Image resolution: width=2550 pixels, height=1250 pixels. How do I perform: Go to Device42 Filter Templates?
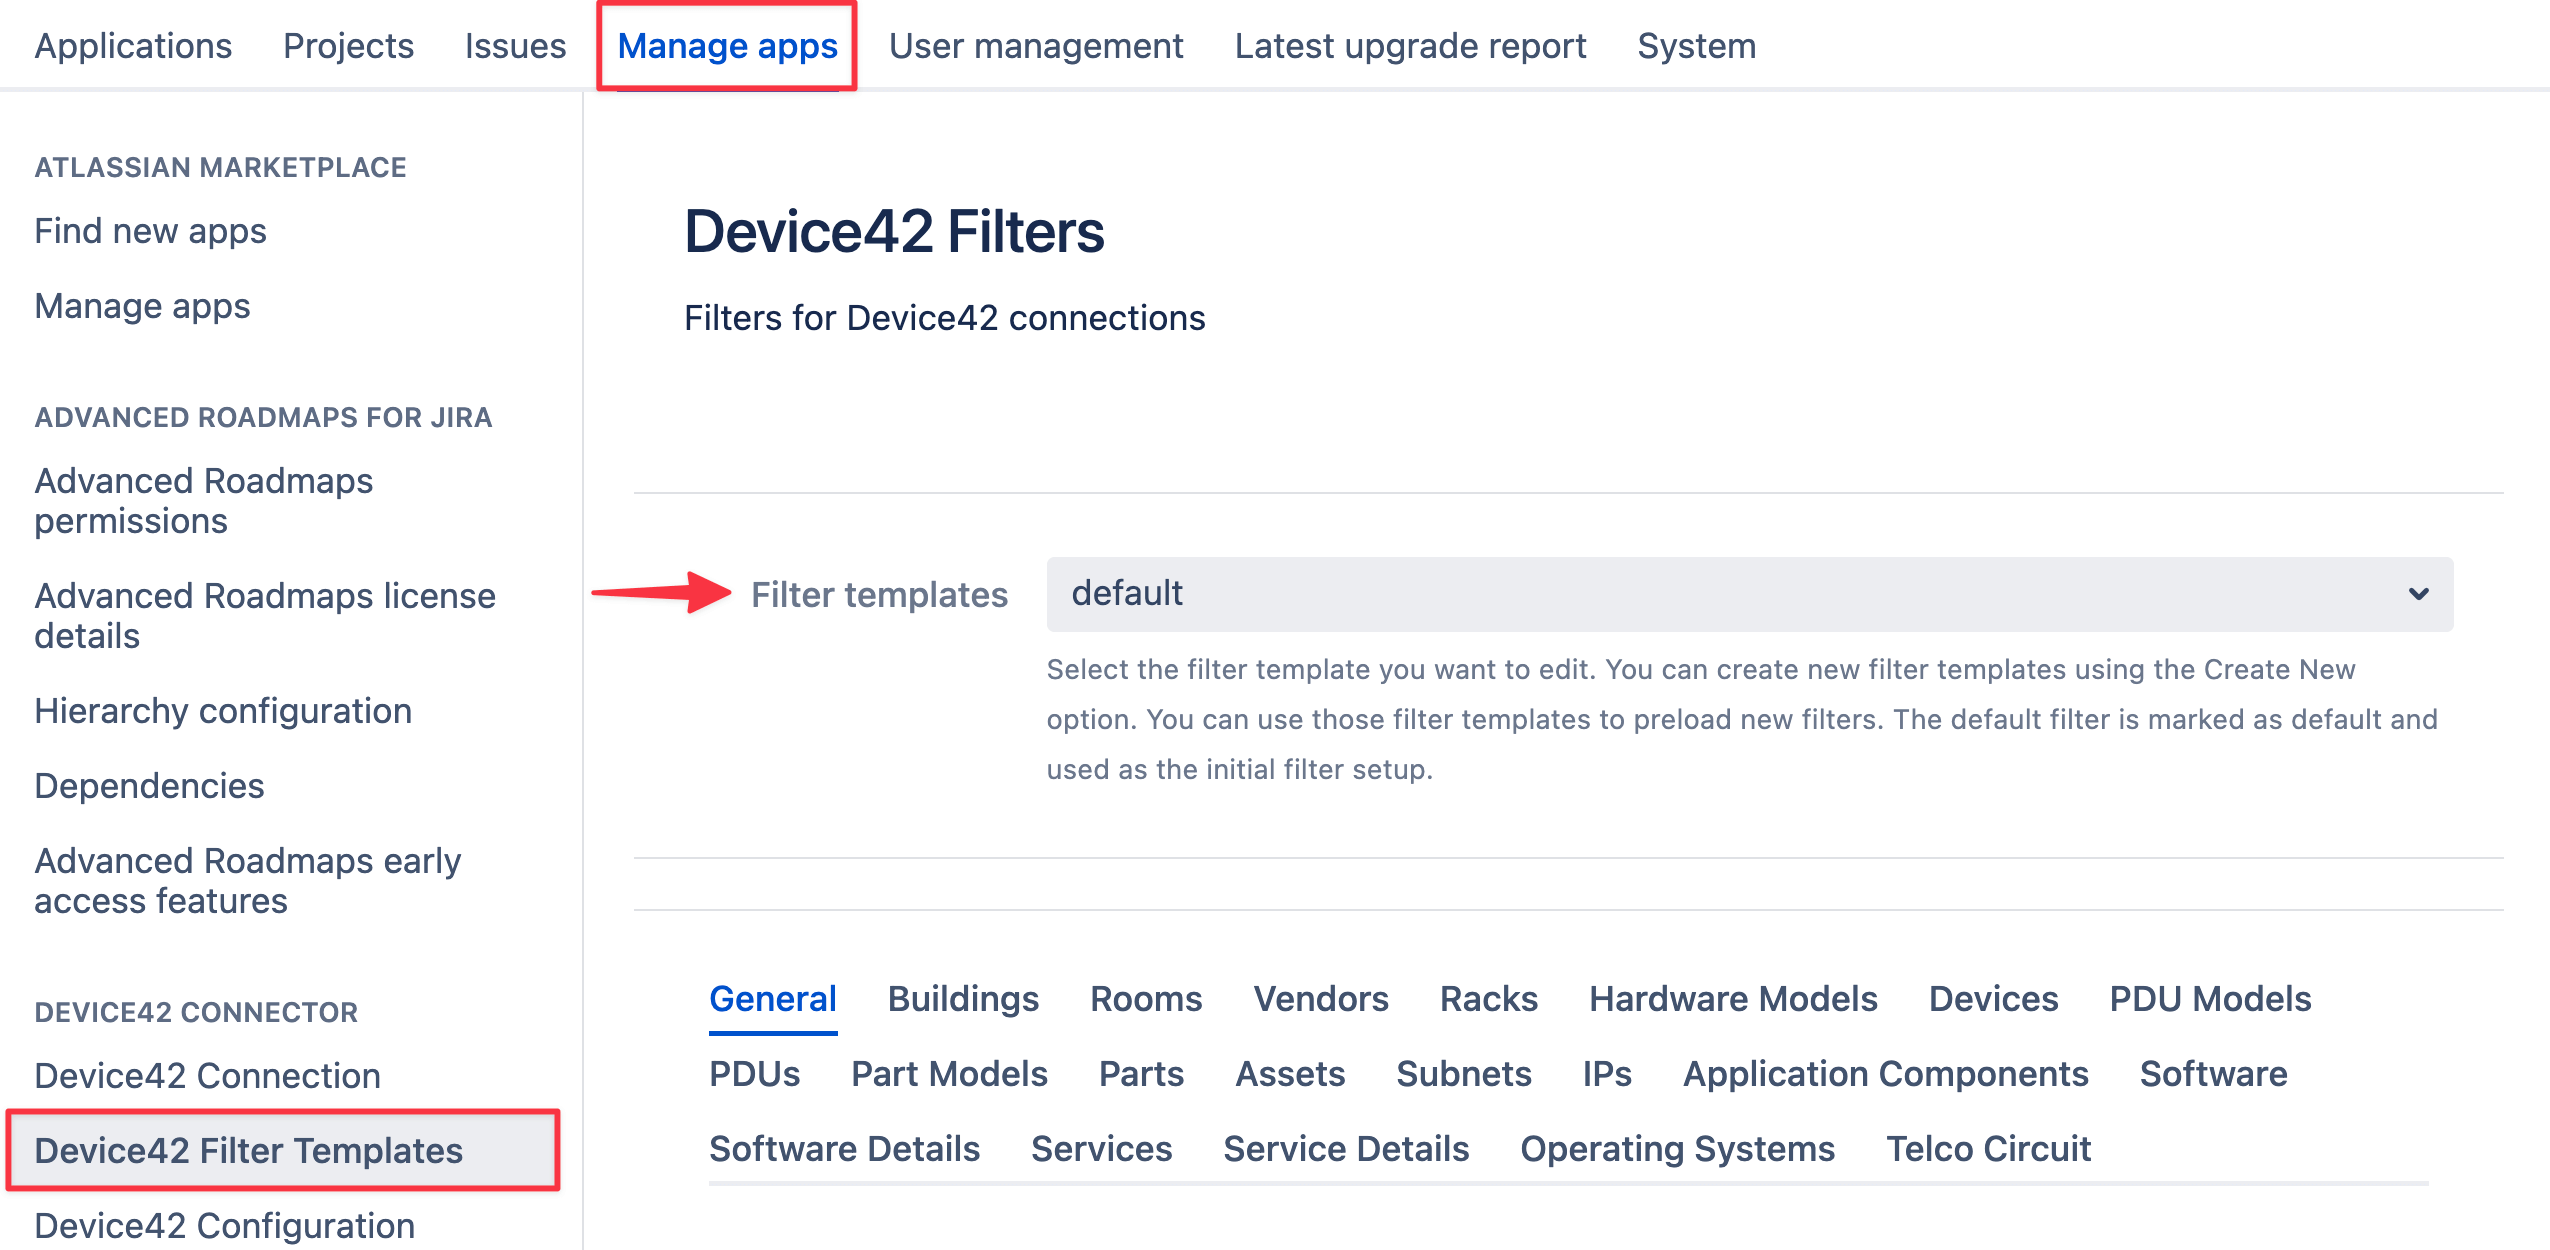[249, 1151]
